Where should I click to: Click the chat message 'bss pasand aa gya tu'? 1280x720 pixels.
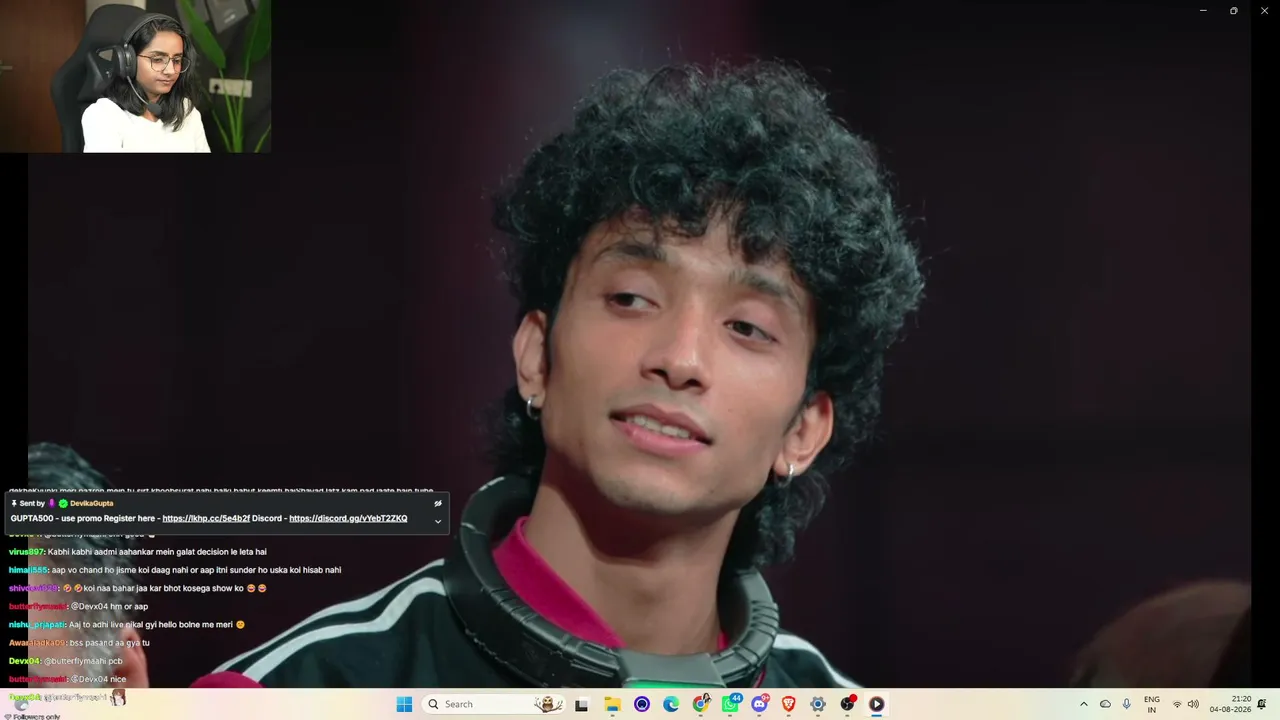[109, 643]
